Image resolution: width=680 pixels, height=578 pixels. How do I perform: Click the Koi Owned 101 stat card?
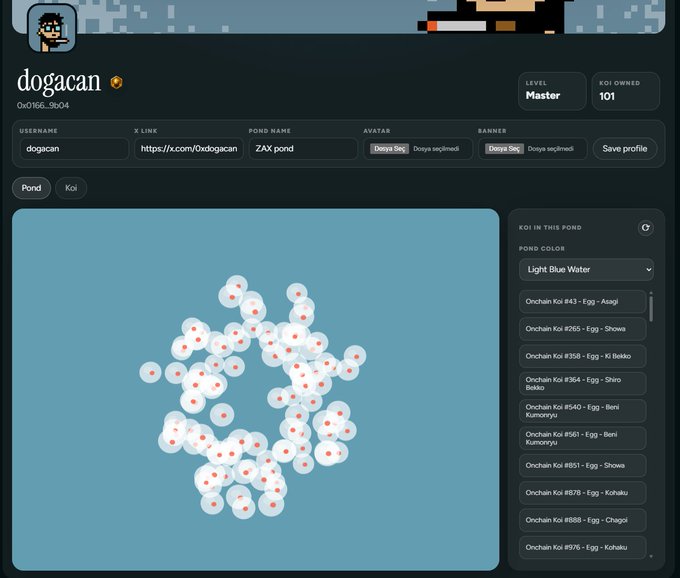[626, 91]
